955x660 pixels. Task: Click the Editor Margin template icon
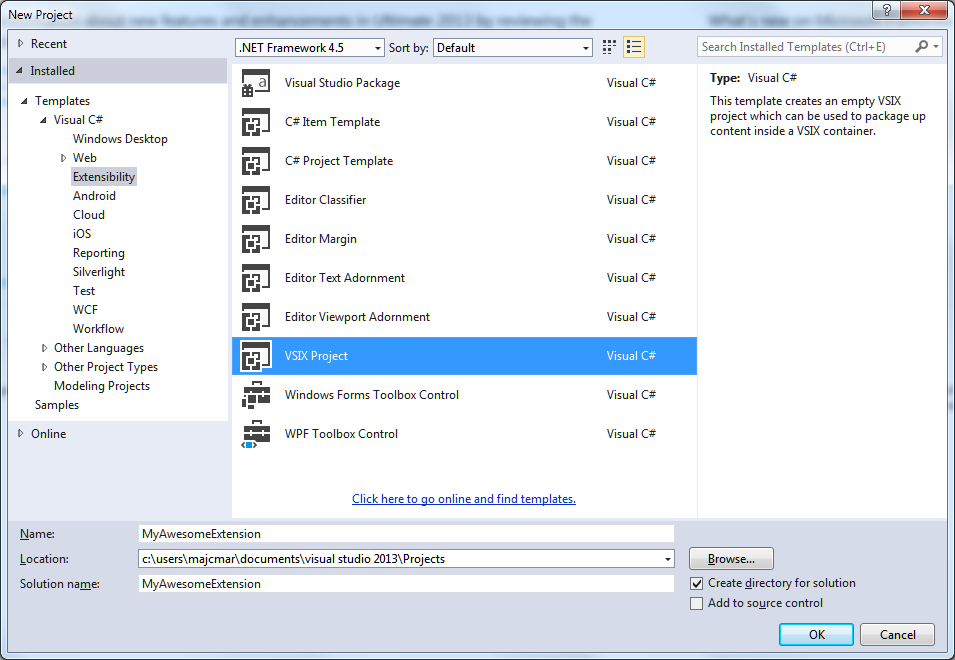coord(256,239)
